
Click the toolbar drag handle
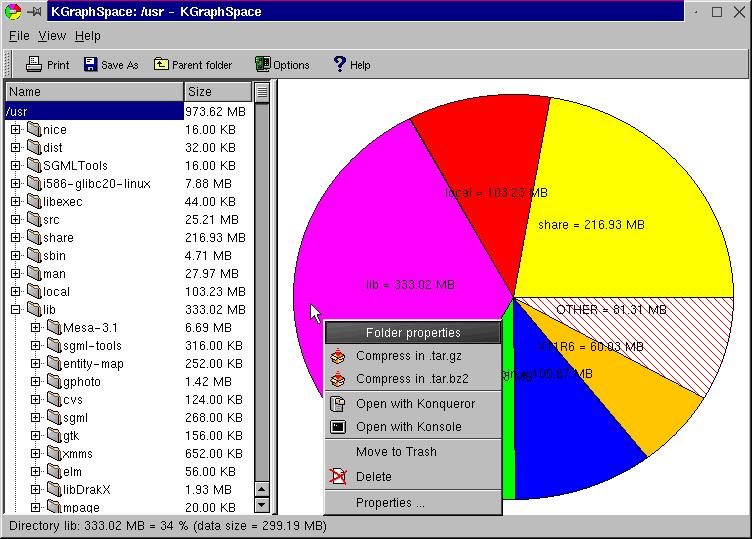(x=7, y=64)
